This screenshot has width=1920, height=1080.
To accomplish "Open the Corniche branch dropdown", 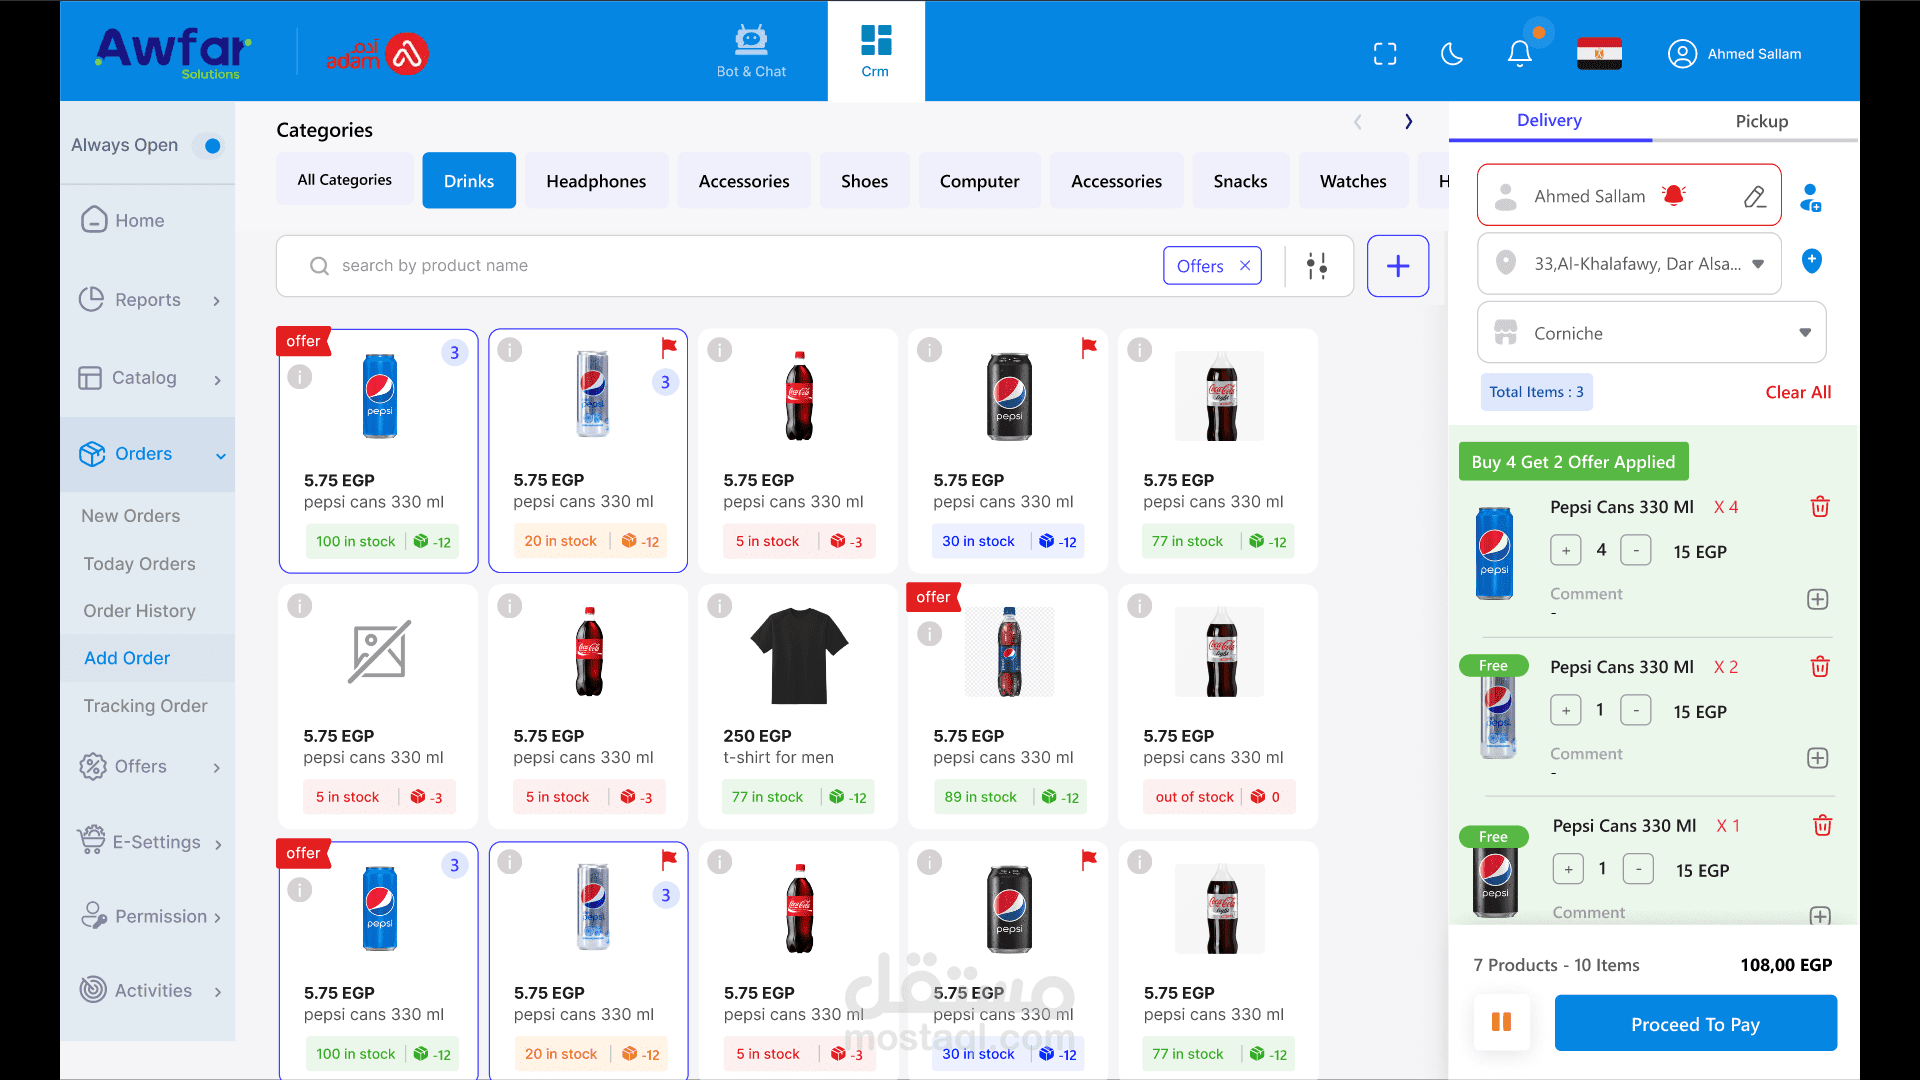I will (x=1804, y=333).
